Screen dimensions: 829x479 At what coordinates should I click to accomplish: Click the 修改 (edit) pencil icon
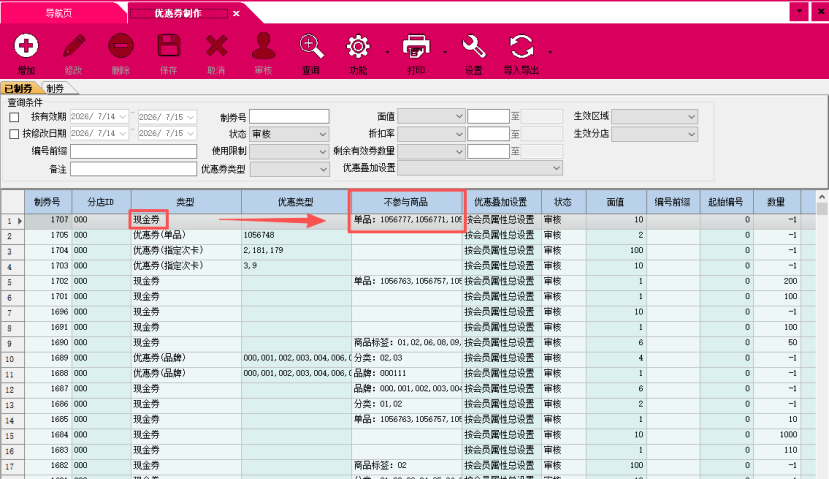pos(73,46)
